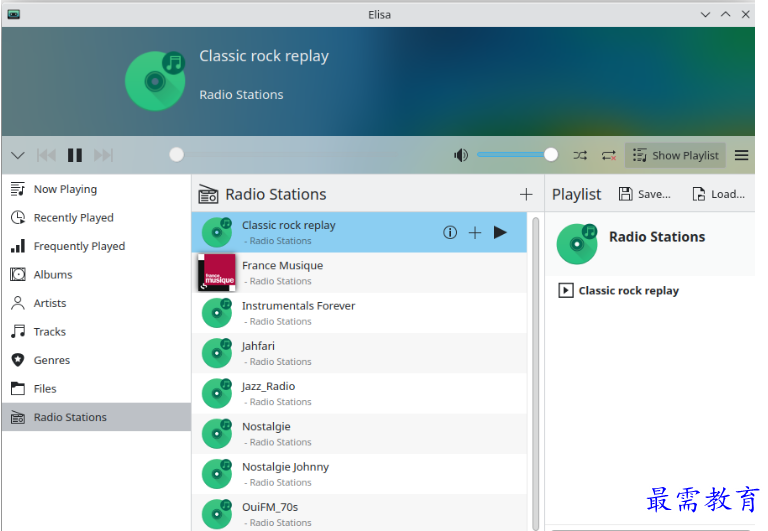Adjust the volume slider
Image resolution: width=768 pixels, height=531 pixels.
point(515,155)
